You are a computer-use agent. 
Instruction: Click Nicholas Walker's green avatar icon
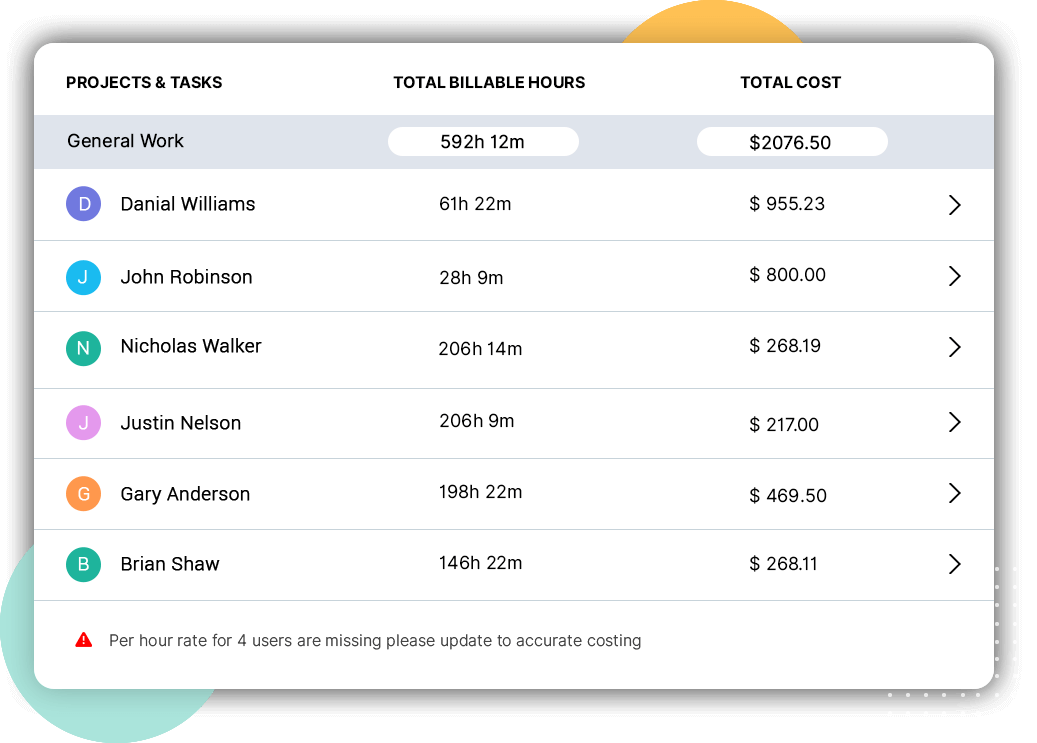coord(83,349)
